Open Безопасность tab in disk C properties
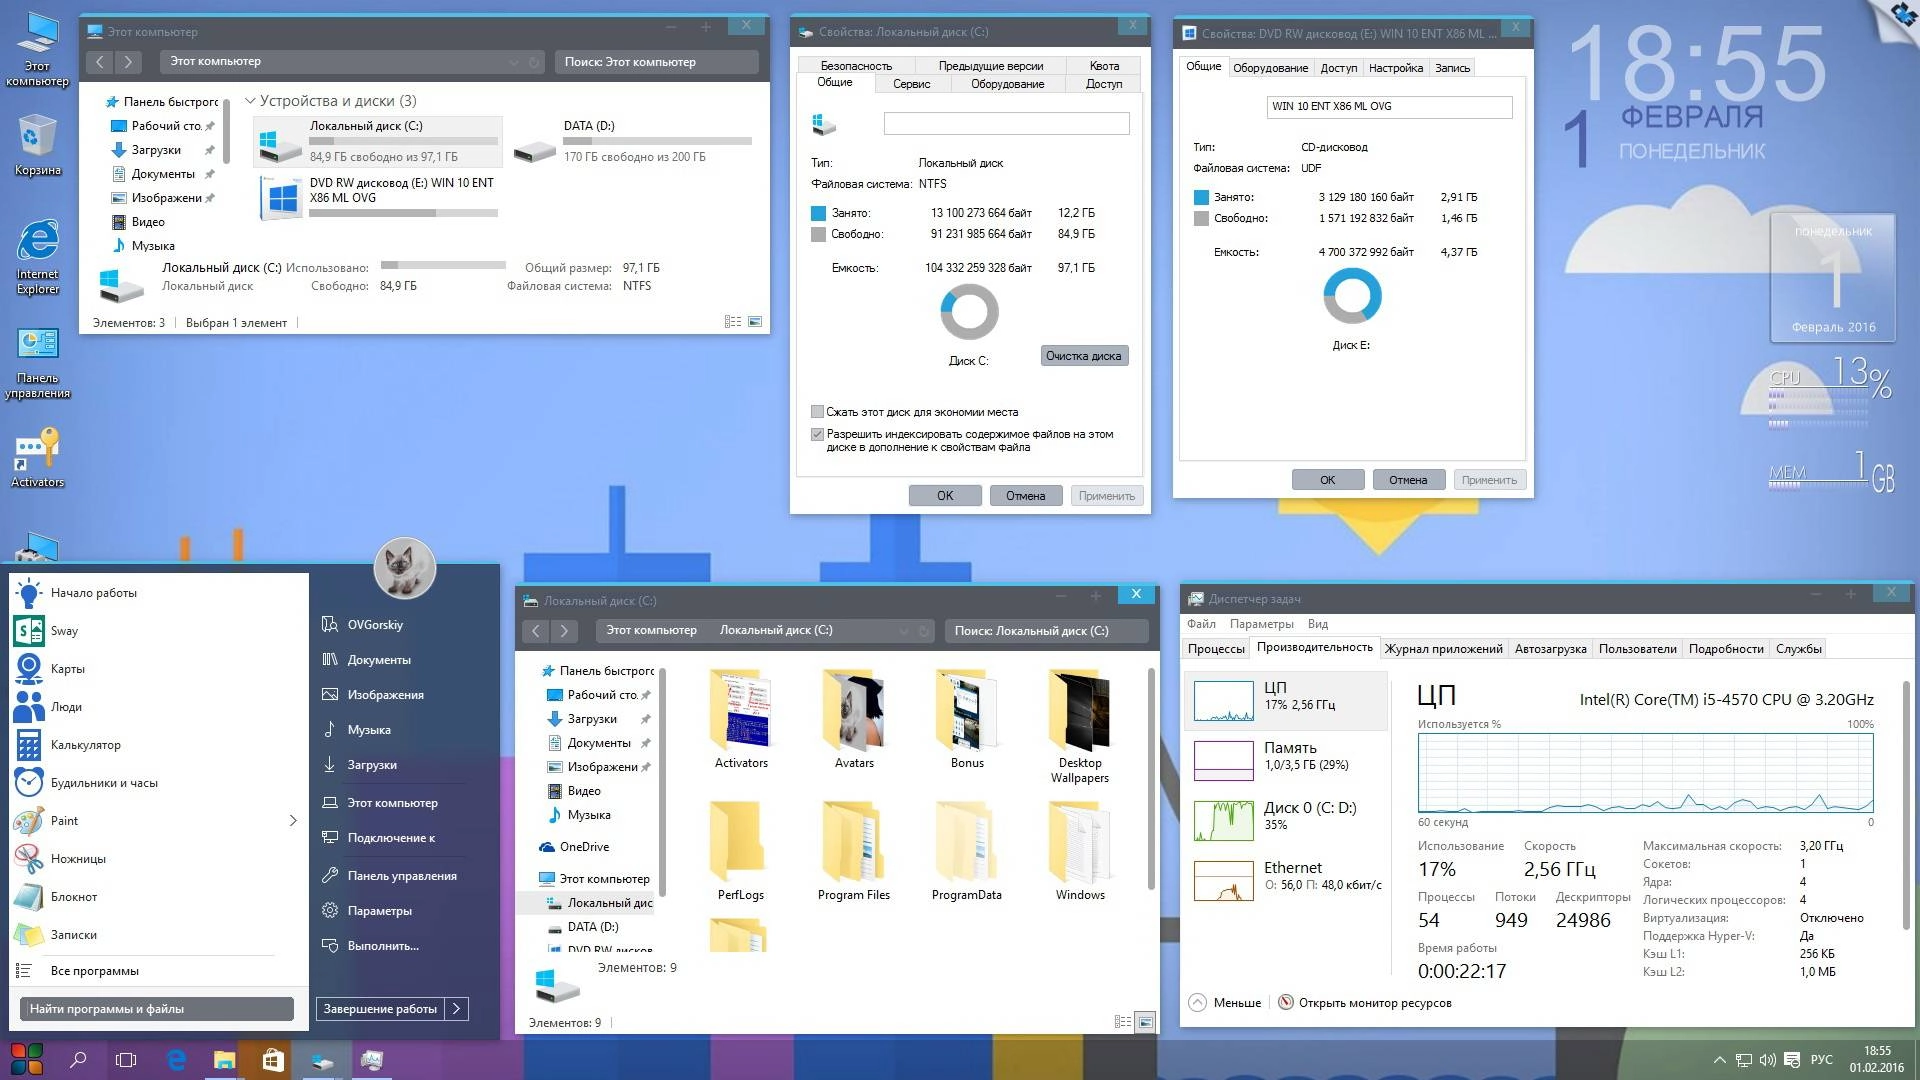The height and width of the screenshot is (1080, 1920). pos(856,66)
